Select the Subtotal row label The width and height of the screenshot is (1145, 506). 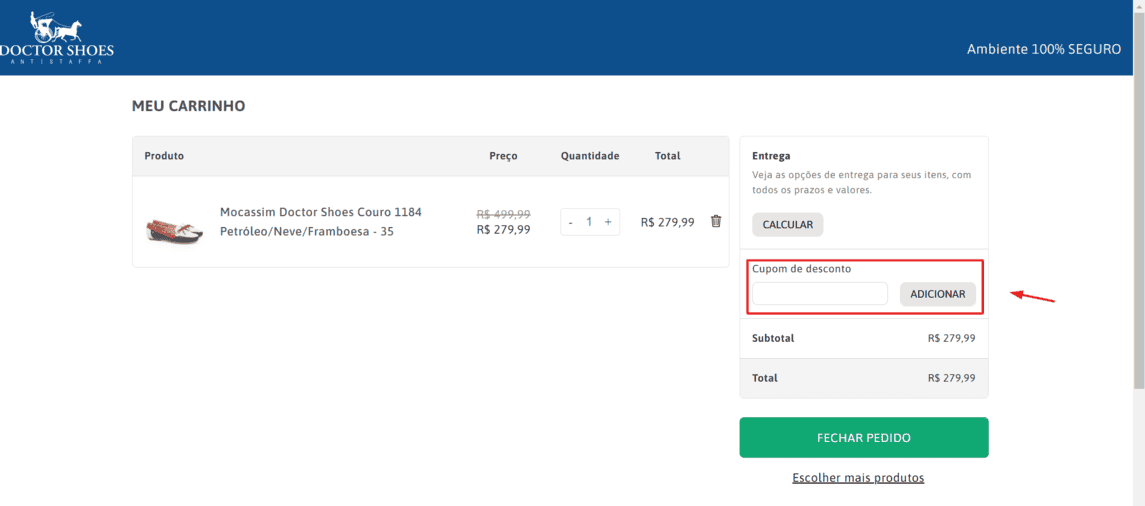click(x=773, y=338)
